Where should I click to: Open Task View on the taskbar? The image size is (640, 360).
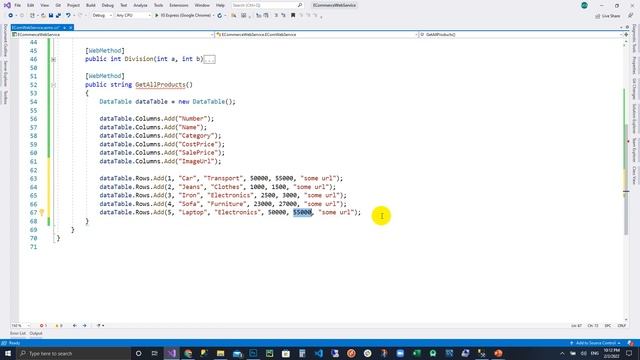(x=155, y=353)
